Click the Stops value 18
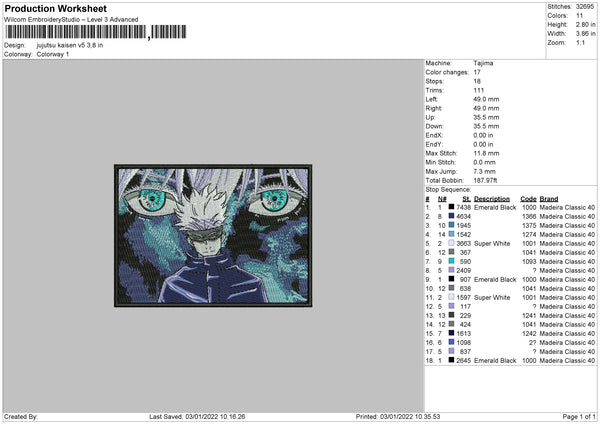600x424 pixels. point(477,81)
